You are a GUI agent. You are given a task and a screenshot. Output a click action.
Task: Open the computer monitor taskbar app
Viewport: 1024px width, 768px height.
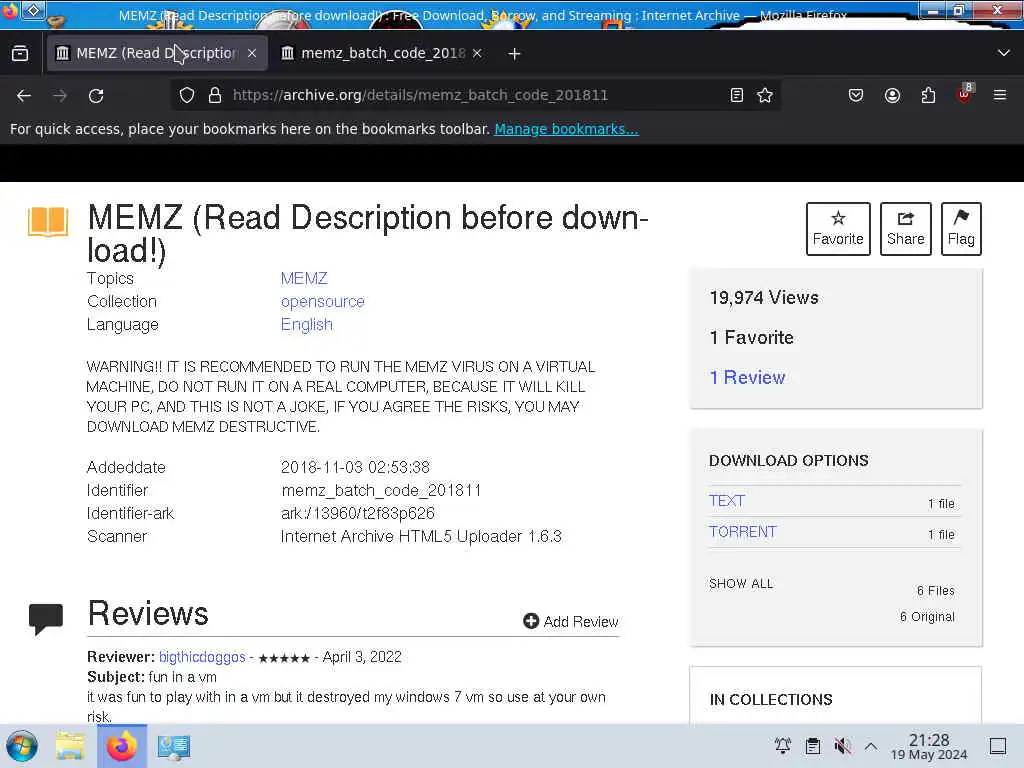tap(173, 746)
